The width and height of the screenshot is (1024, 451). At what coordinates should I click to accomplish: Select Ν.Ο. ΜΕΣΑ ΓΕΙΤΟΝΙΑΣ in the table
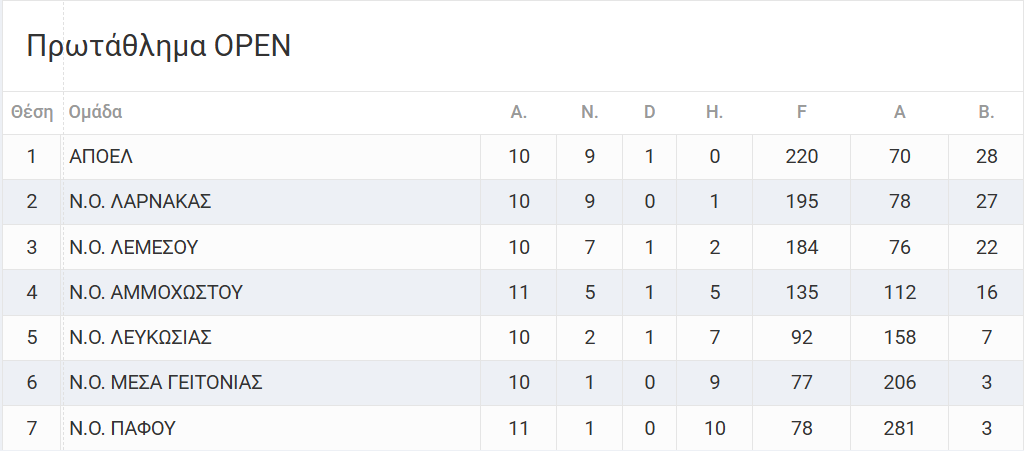165,382
